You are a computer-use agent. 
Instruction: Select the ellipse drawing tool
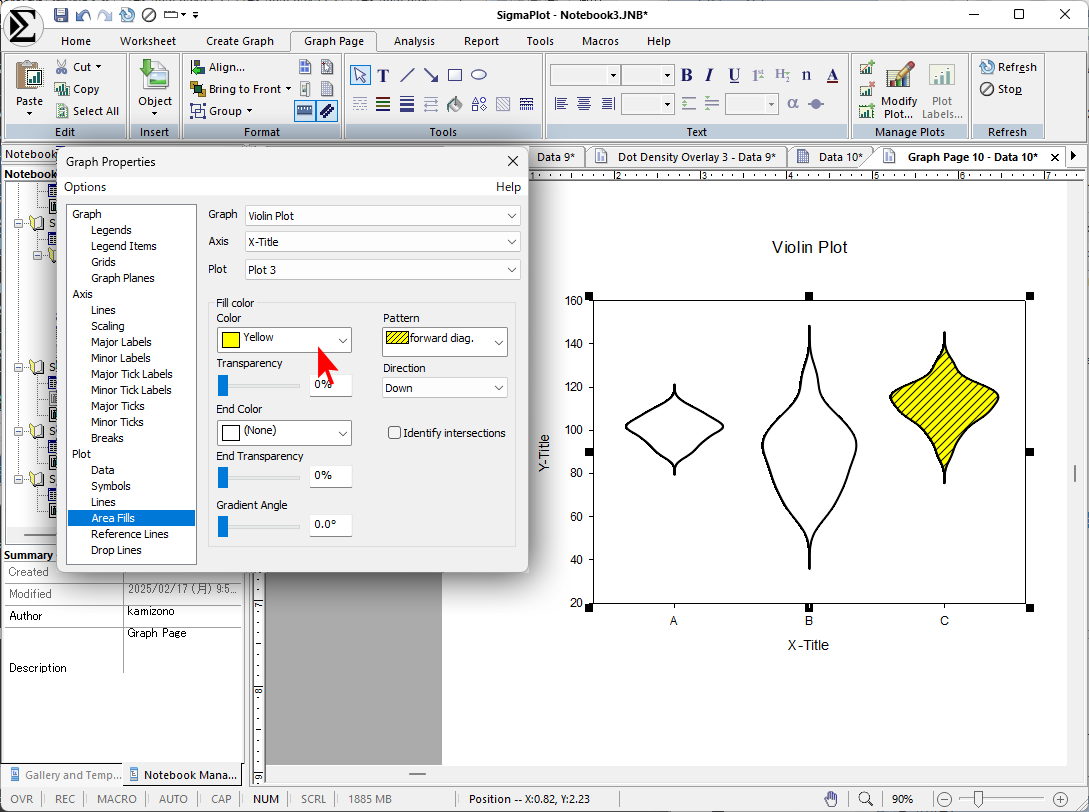(x=479, y=76)
